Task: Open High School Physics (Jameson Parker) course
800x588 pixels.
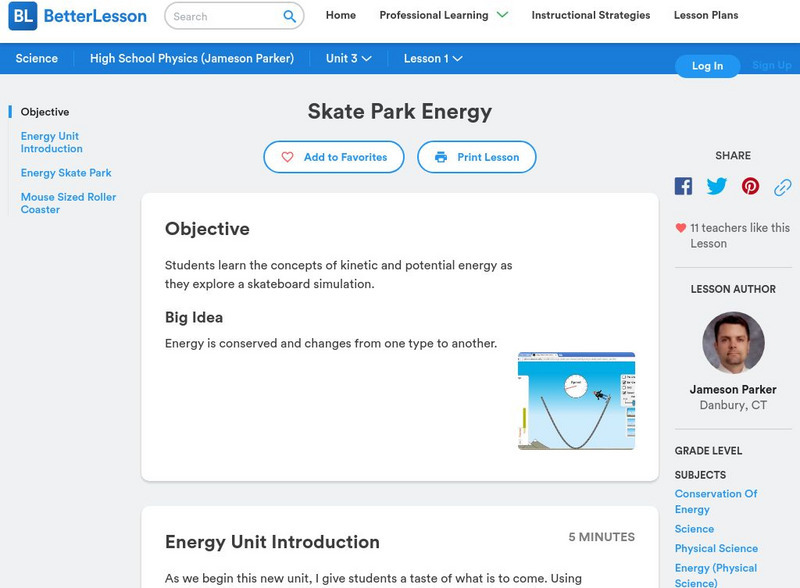Action: coord(192,58)
